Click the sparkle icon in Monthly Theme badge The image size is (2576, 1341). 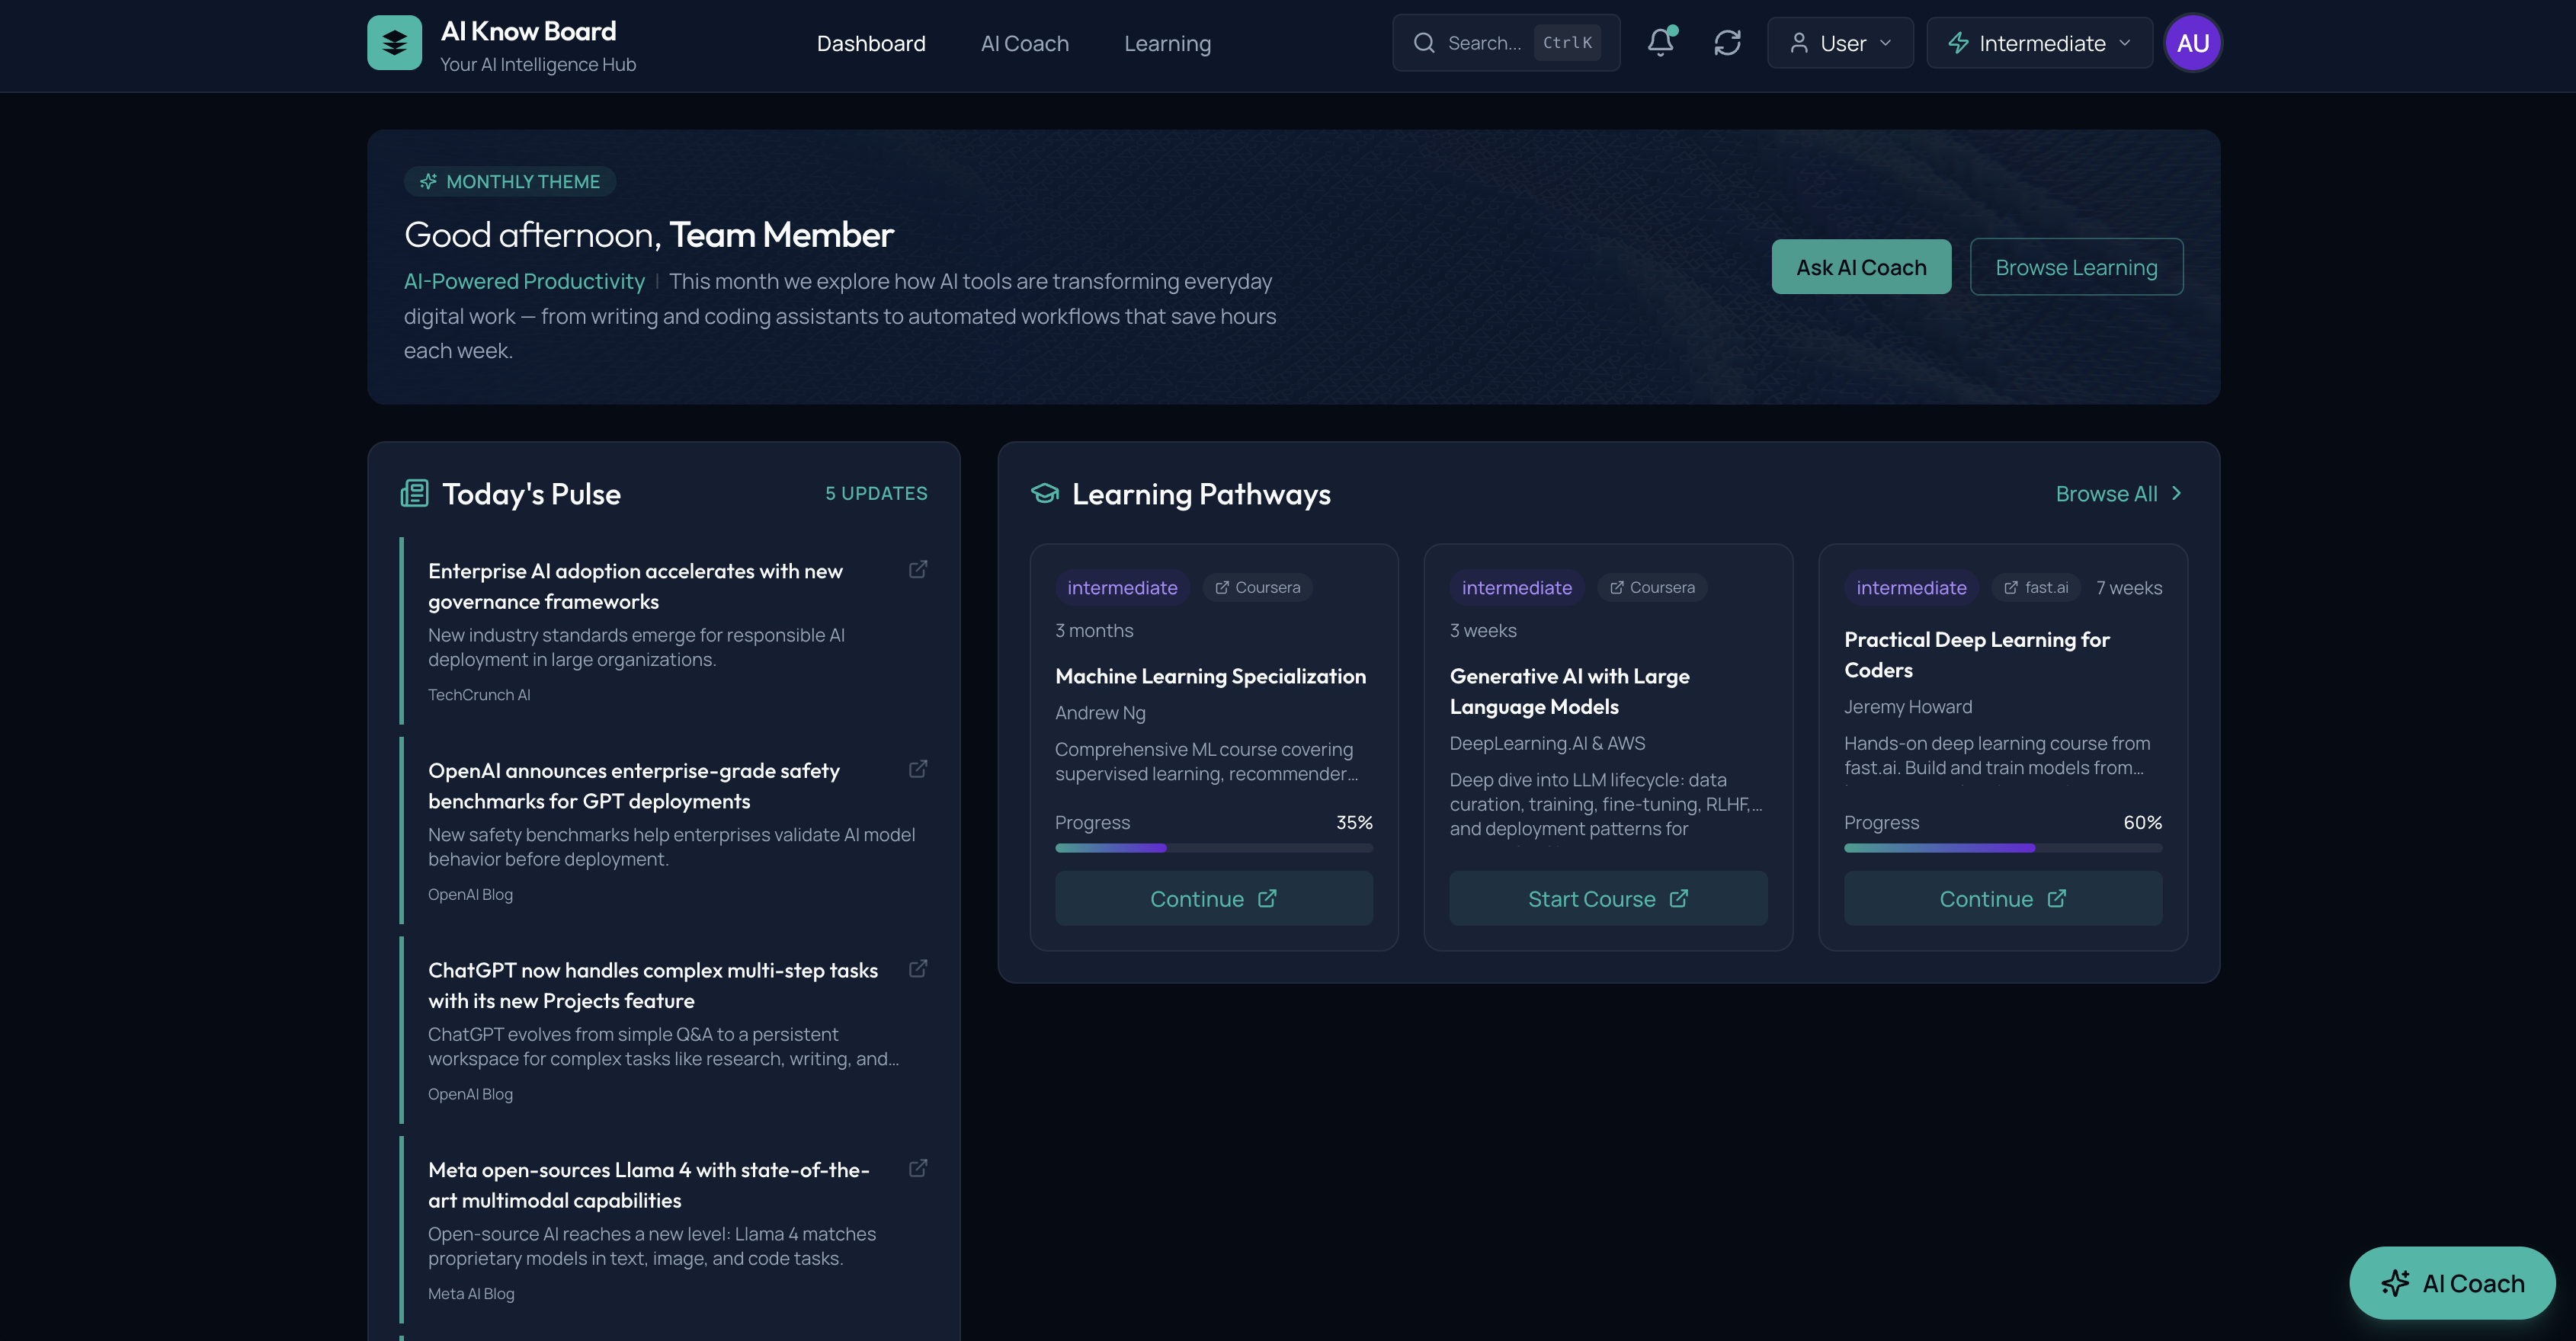coord(428,181)
